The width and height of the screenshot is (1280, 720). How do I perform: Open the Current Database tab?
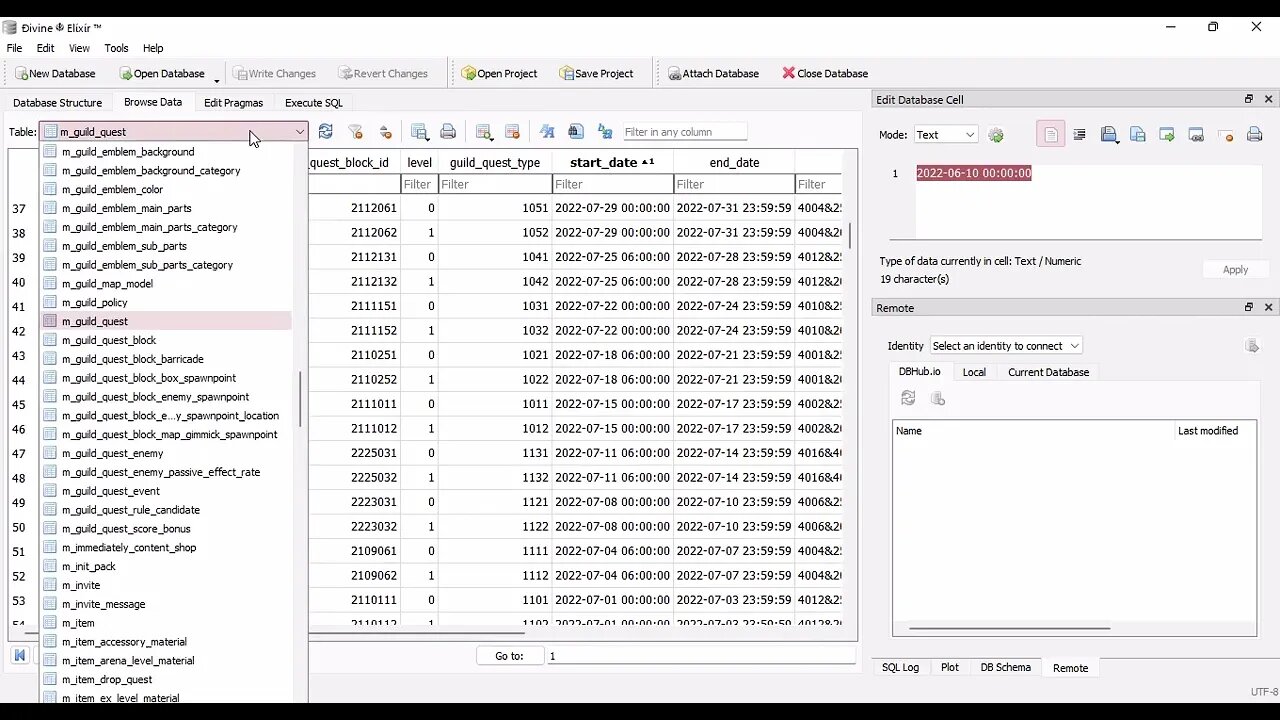click(1048, 372)
